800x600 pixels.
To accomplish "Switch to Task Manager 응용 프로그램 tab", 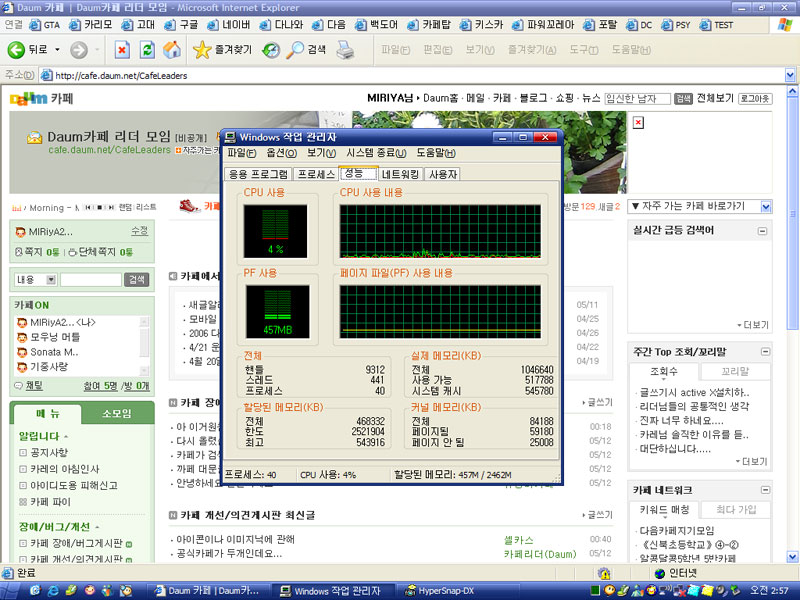I will (x=258, y=174).
